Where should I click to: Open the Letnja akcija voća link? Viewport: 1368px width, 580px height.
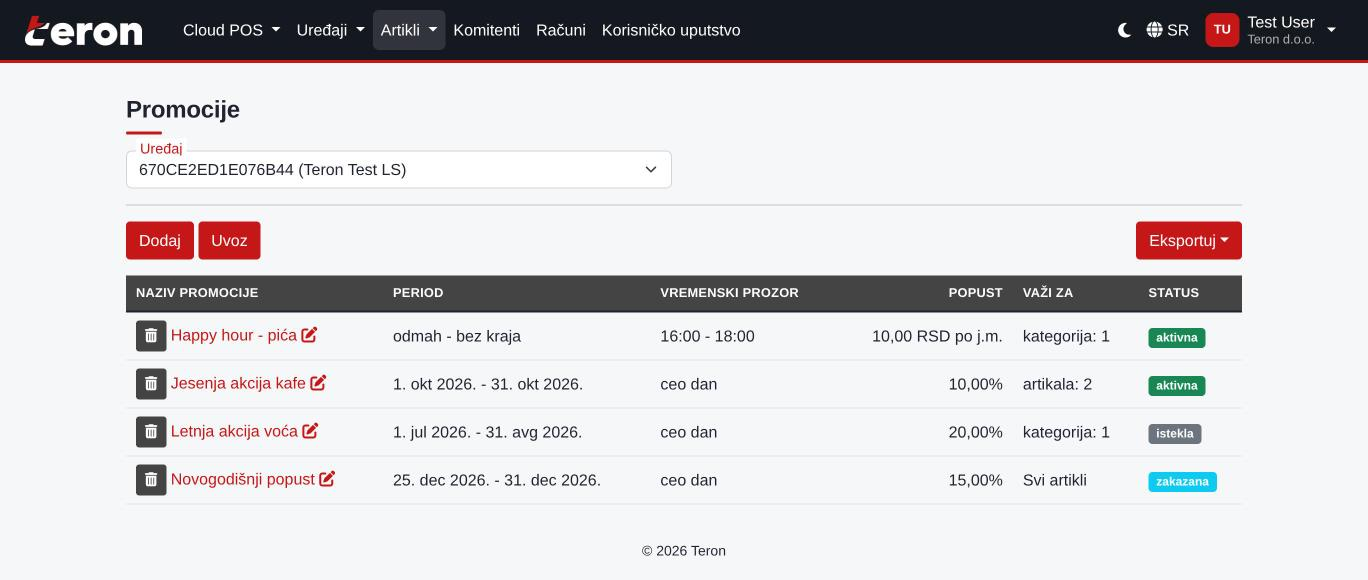pyautogui.click(x=234, y=431)
